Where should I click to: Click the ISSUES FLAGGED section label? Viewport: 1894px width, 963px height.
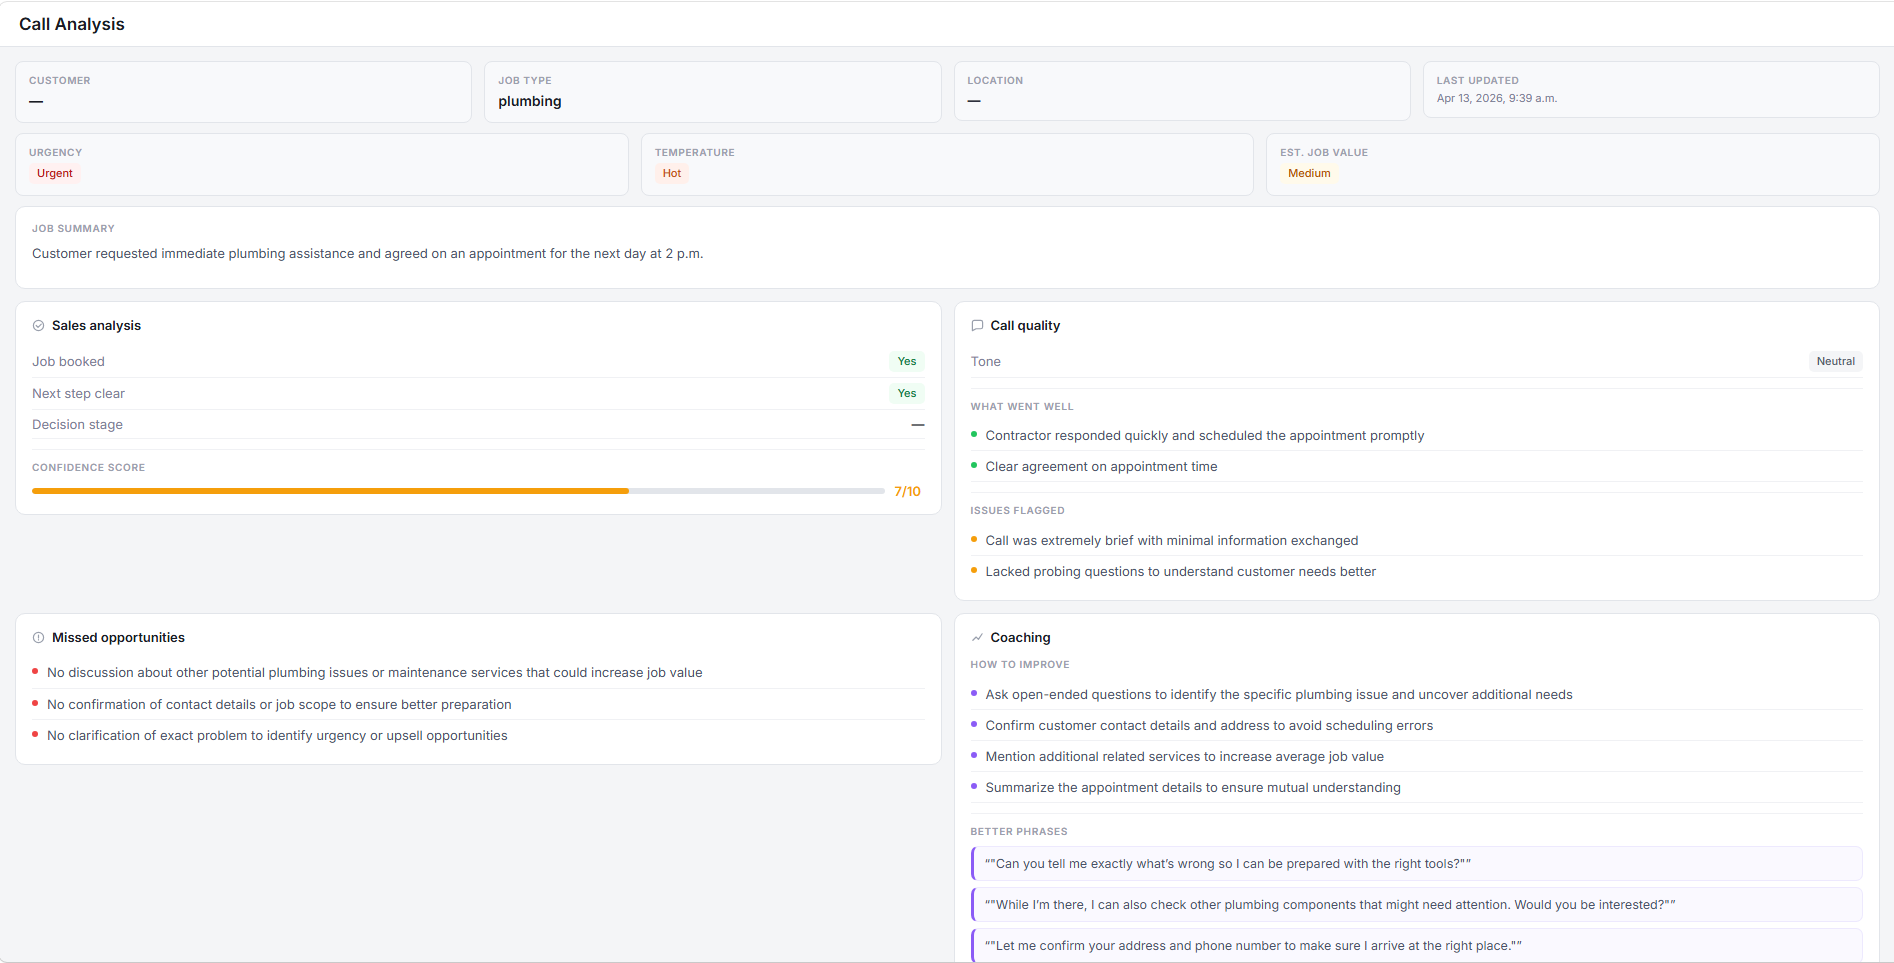(x=1017, y=511)
